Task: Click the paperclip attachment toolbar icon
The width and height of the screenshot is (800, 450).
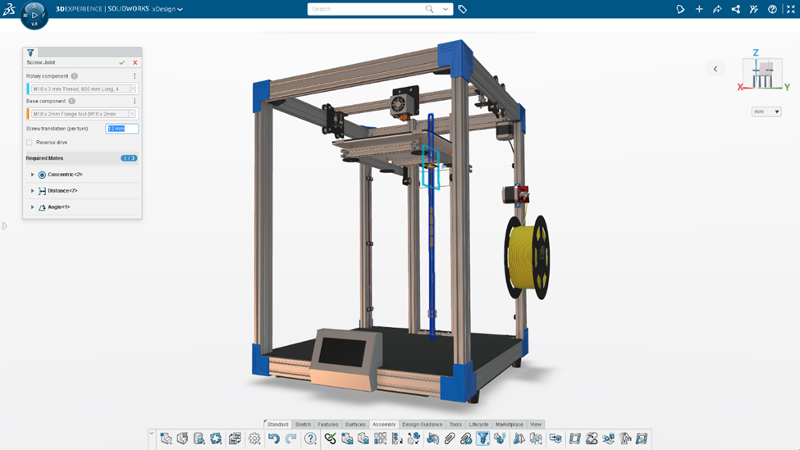Action: (x=449, y=438)
